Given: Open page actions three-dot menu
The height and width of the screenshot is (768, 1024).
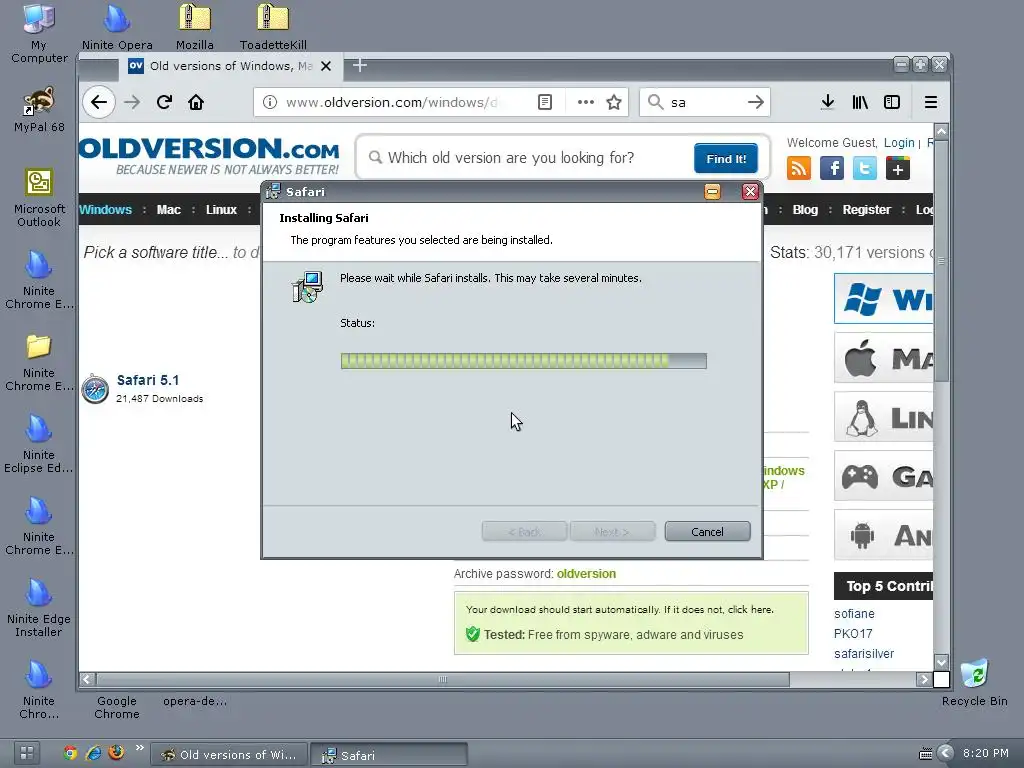Looking at the screenshot, I should (585, 102).
